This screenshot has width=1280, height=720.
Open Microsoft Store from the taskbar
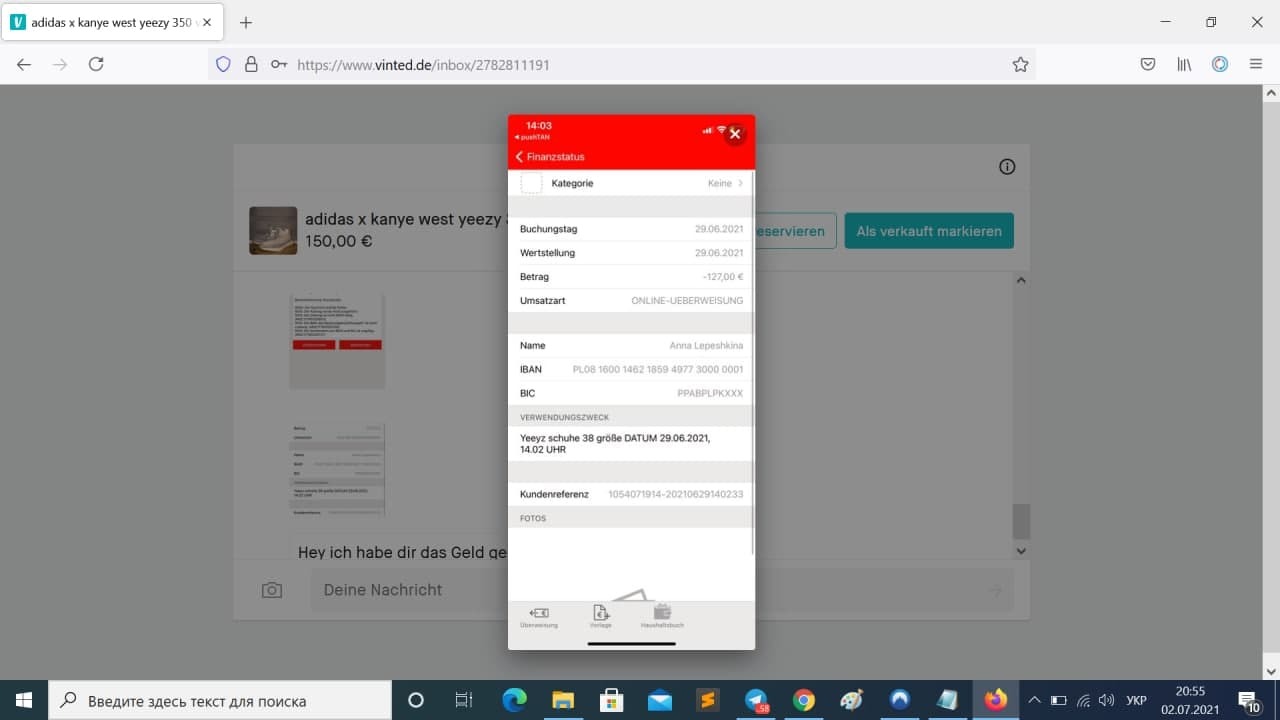611,700
